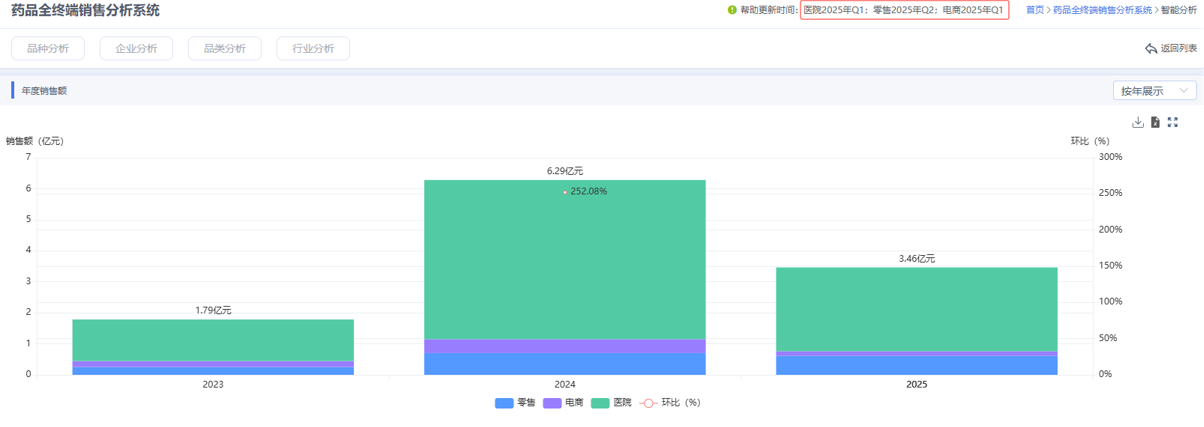Click the 2024 x-axis label
Viewport: 1204px width, 427px height.
pyautogui.click(x=565, y=385)
